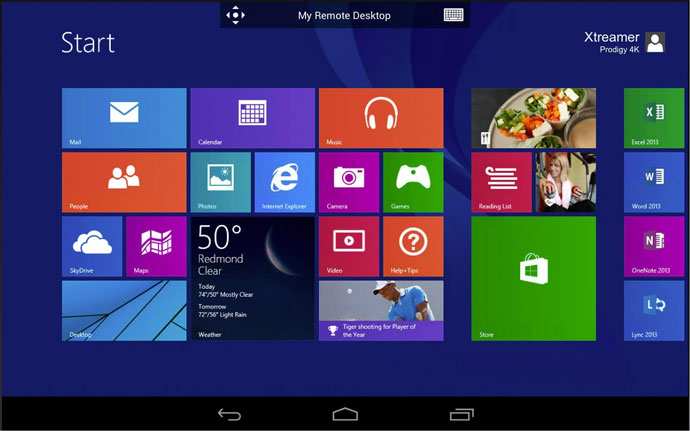
Task: Open the SkyDrive tile
Action: point(92,247)
